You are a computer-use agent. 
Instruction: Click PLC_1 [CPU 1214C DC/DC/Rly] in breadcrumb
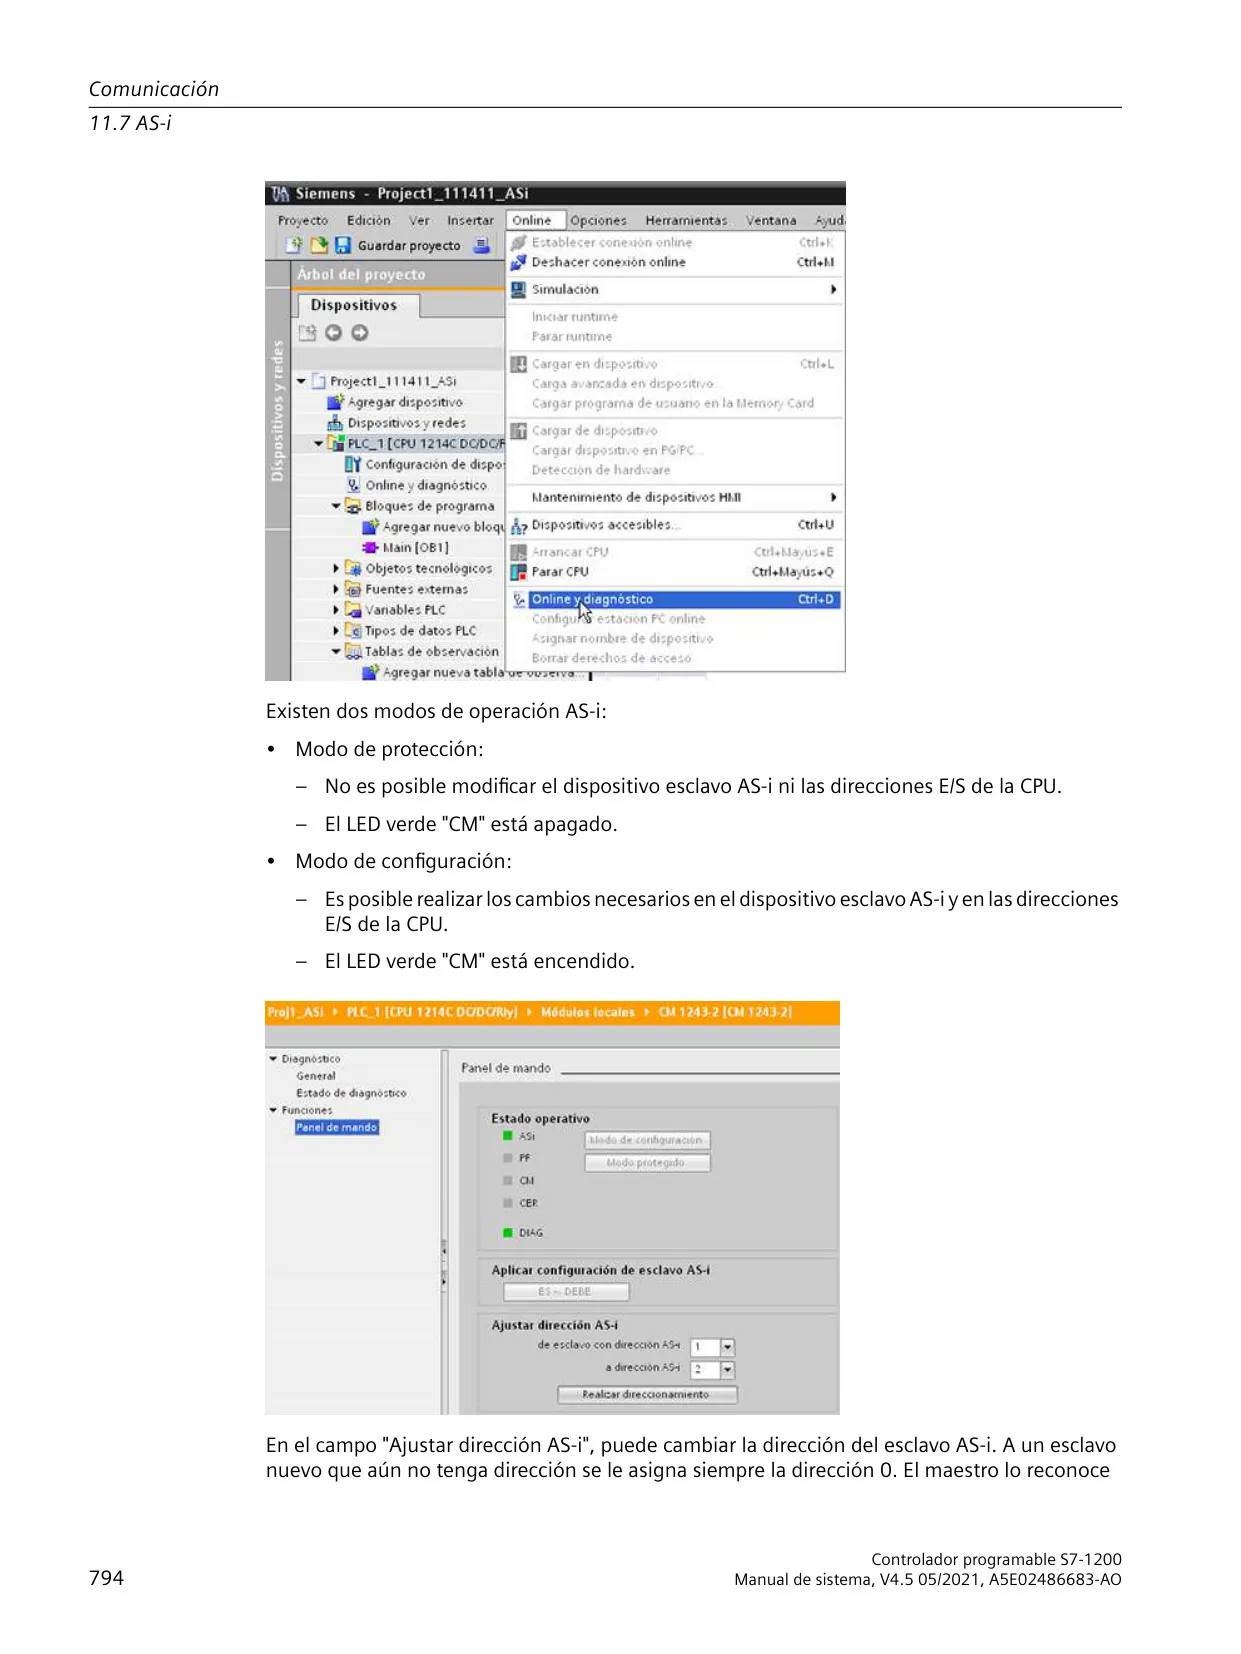pyautogui.click(x=432, y=1012)
